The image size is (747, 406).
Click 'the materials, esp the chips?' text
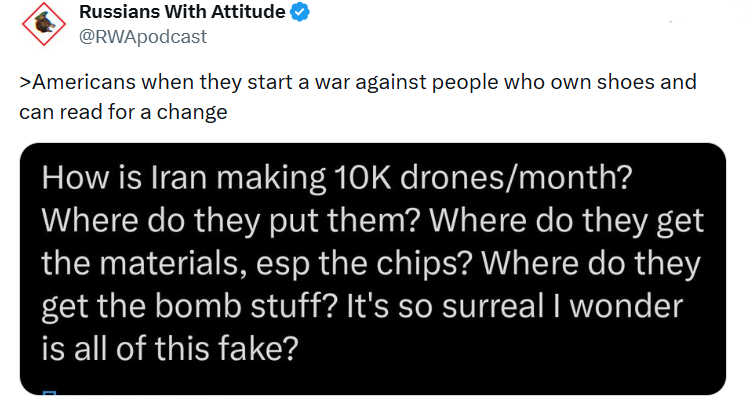click(x=257, y=264)
